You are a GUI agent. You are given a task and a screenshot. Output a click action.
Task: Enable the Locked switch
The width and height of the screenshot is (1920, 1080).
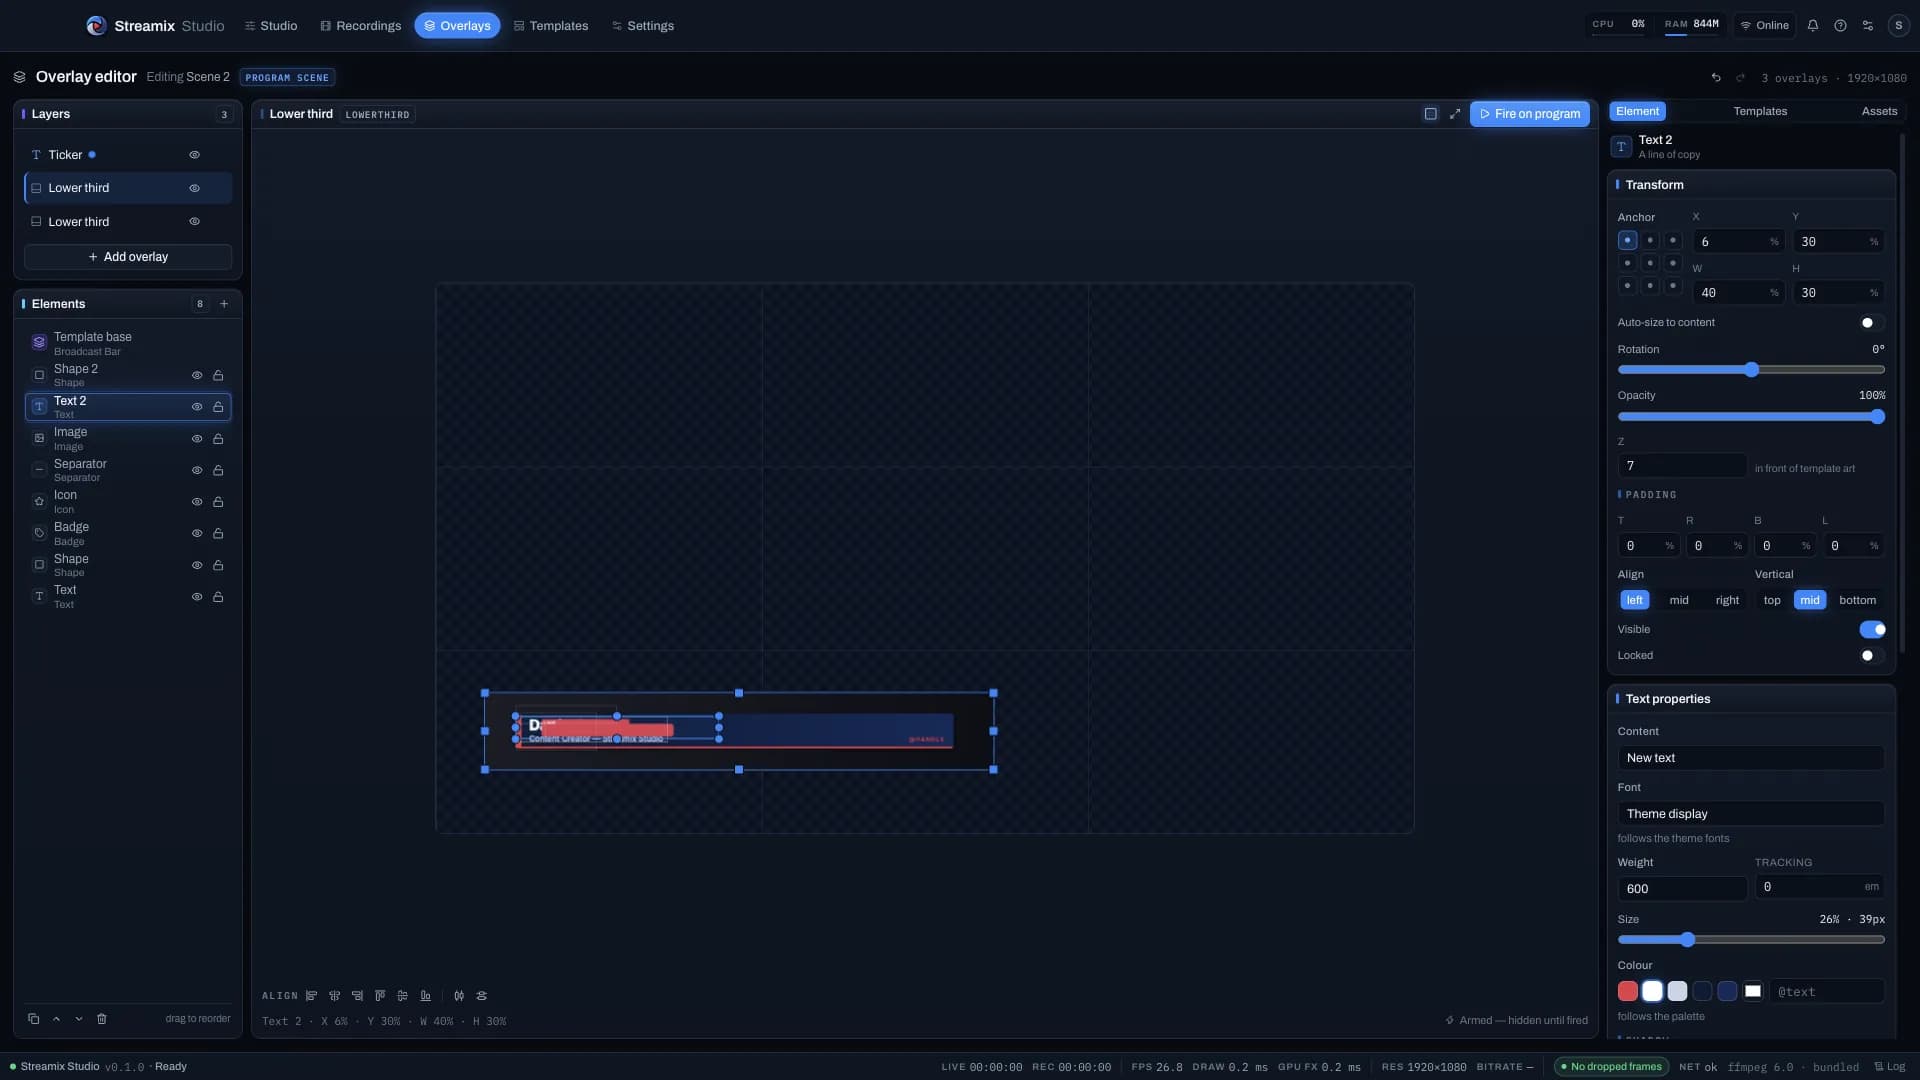point(1872,656)
